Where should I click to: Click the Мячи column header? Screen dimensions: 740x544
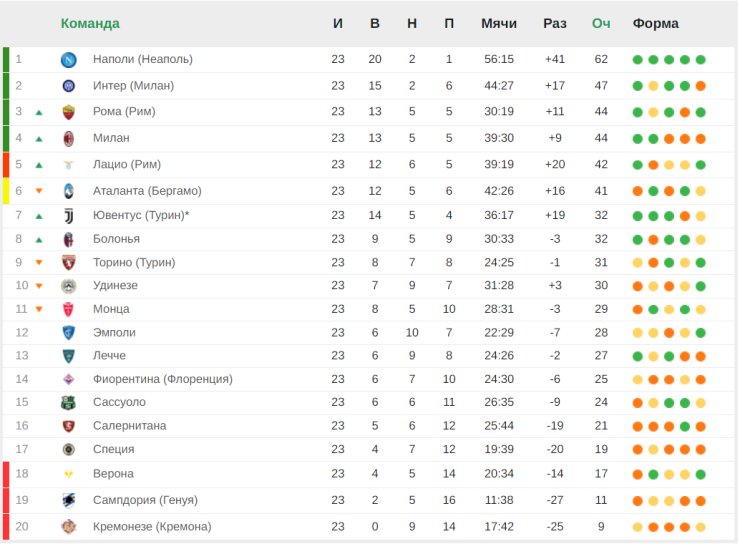(499, 24)
